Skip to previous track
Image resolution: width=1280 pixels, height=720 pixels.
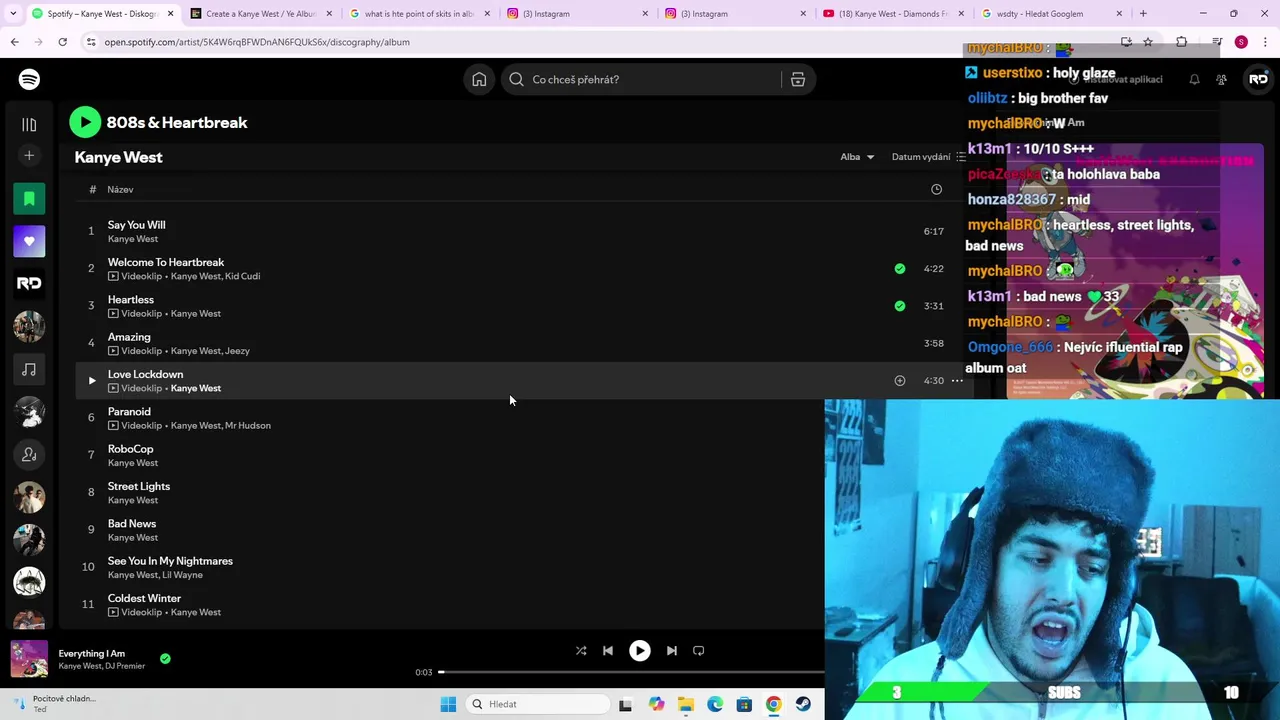coord(608,651)
